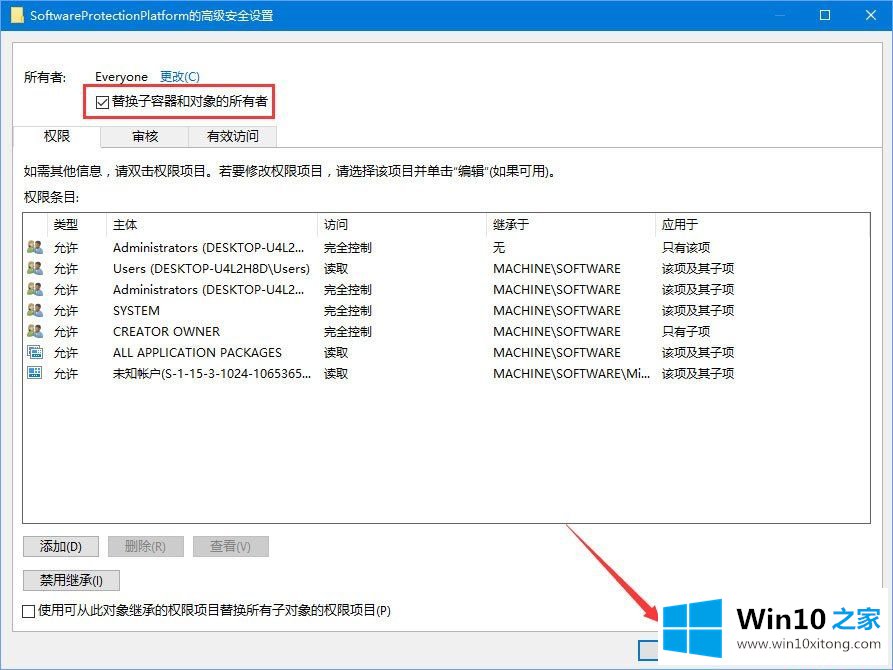Image resolution: width=893 pixels, height=670 pixels.
Task: Sort by the 访问 column header
Action: click(402, 224)
